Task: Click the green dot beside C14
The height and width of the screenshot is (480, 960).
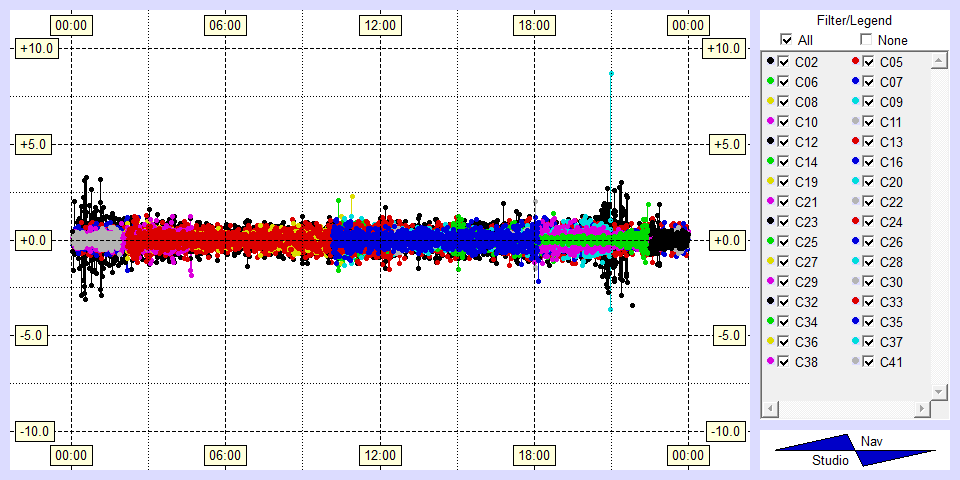Action: pyautogui.click(x=770, y=162)
